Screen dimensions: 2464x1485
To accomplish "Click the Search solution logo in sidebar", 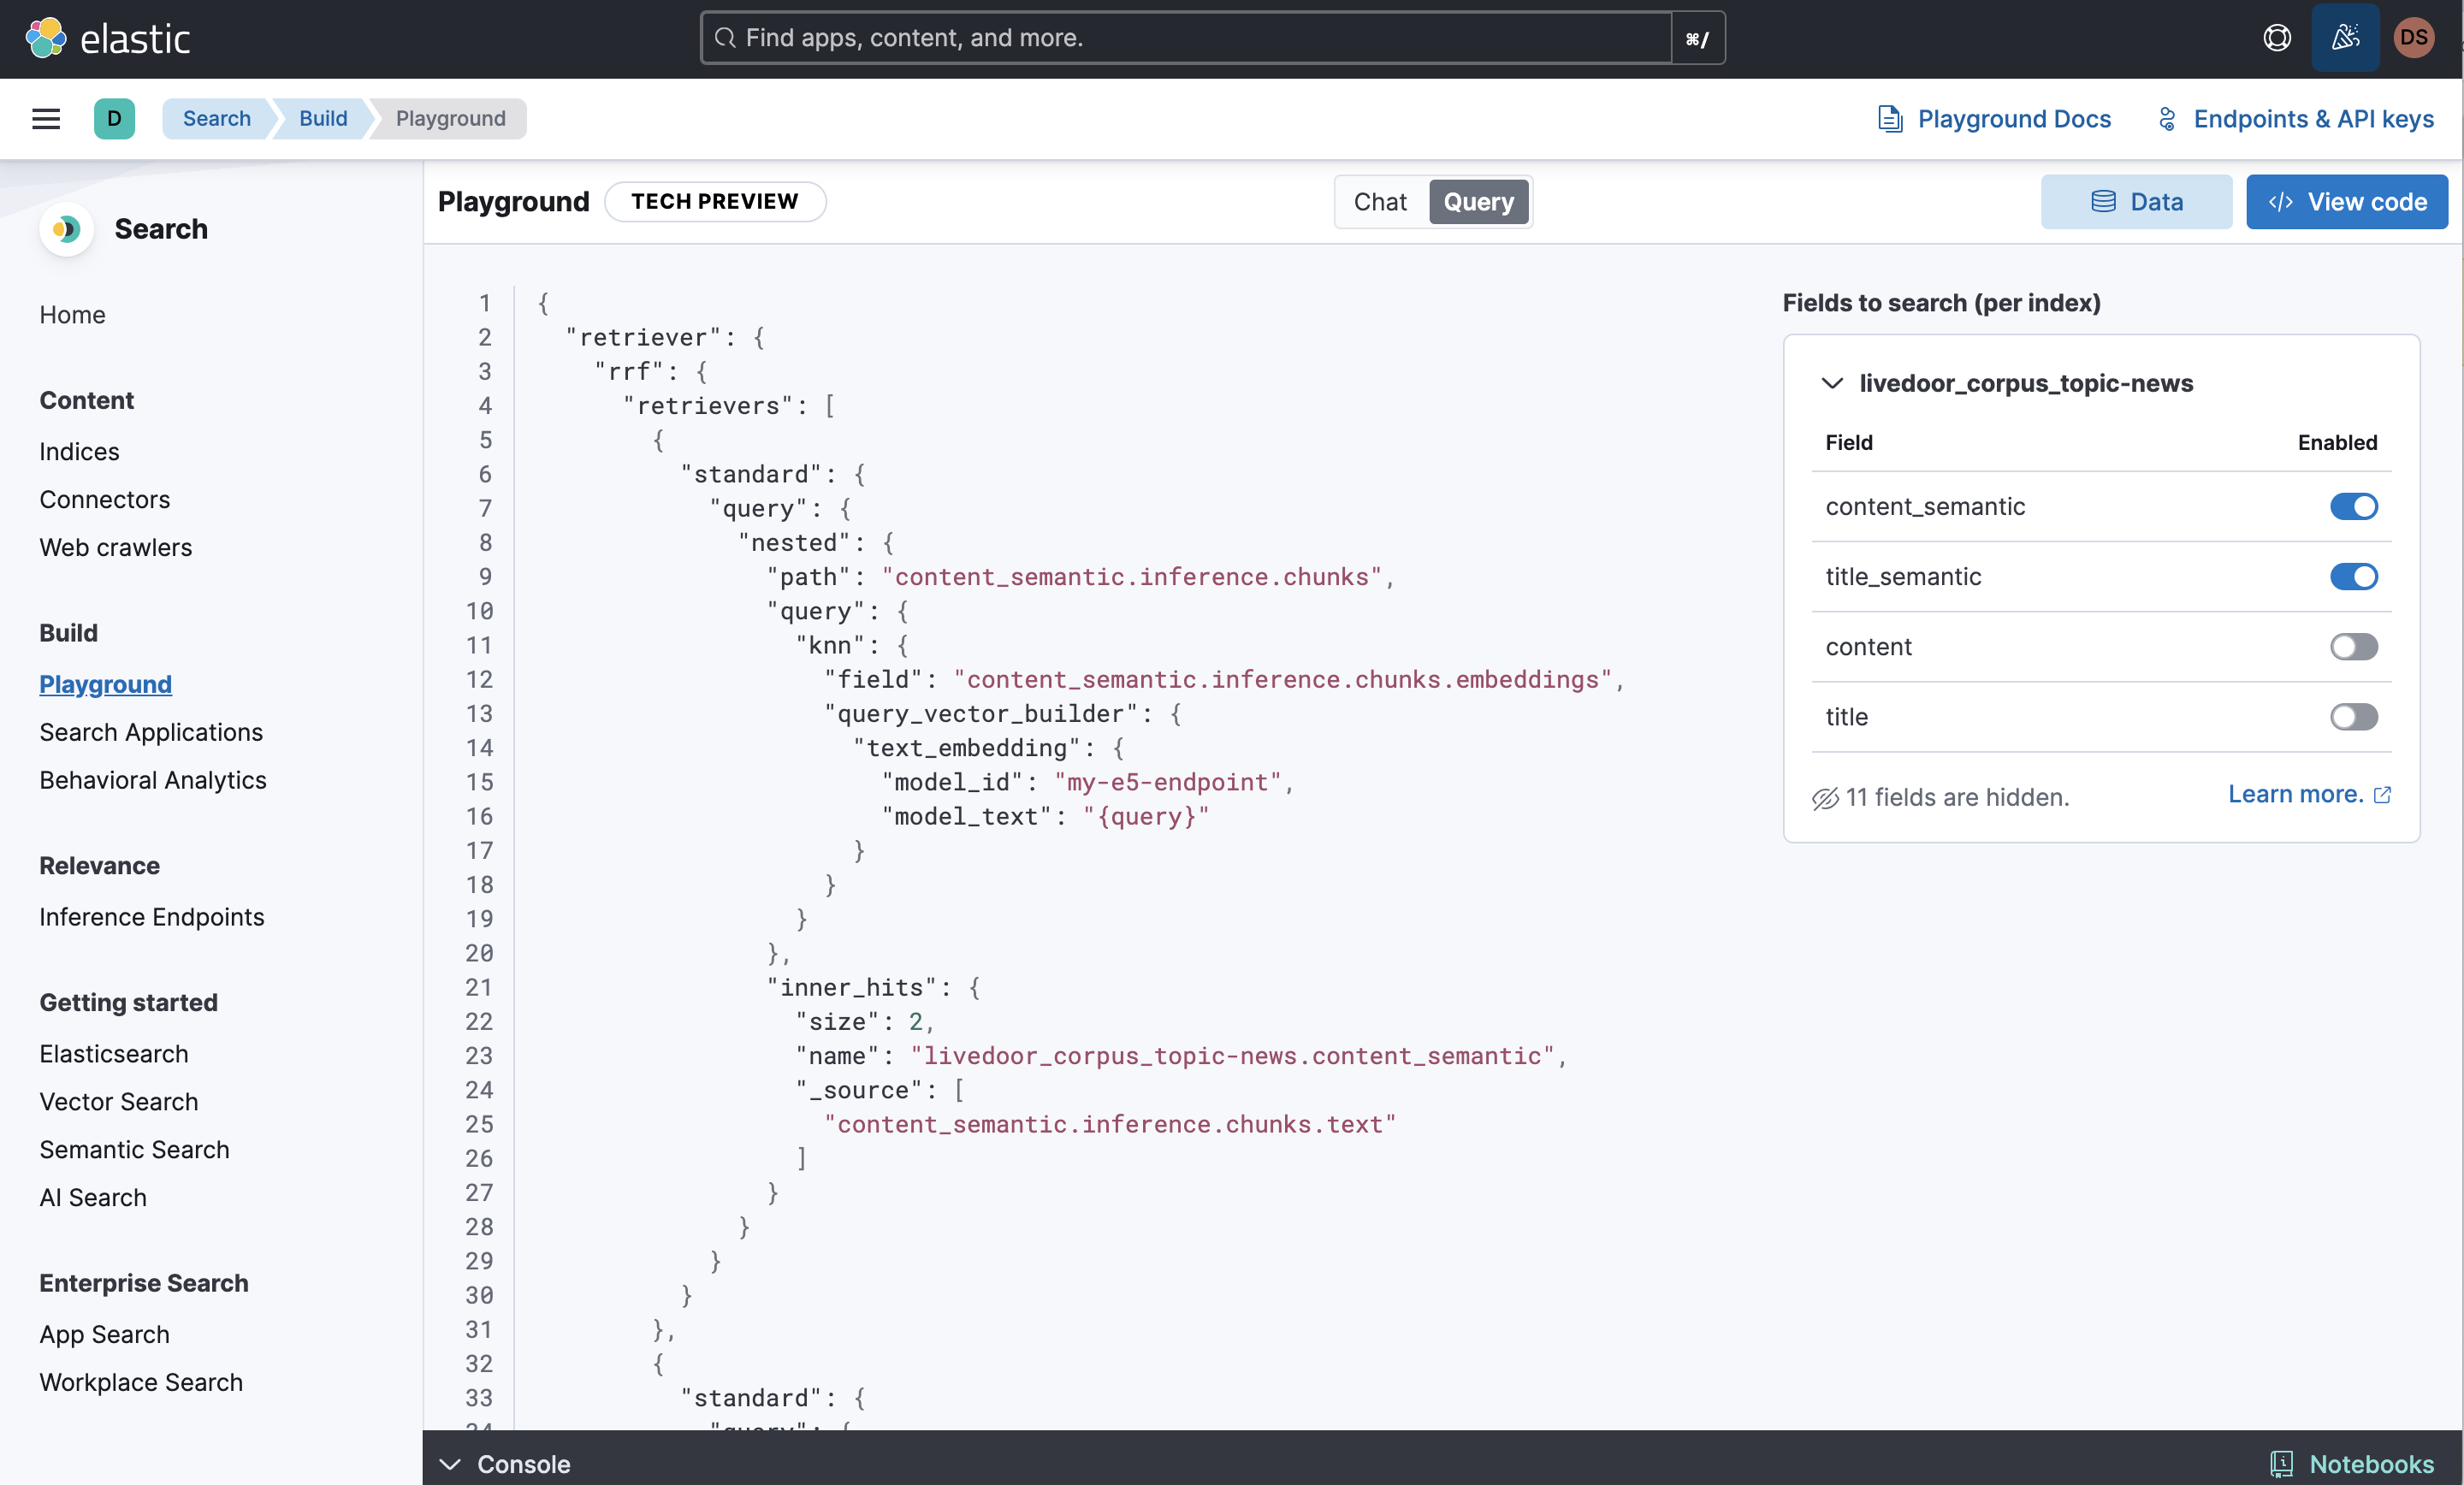I will (x=67, y=229).
